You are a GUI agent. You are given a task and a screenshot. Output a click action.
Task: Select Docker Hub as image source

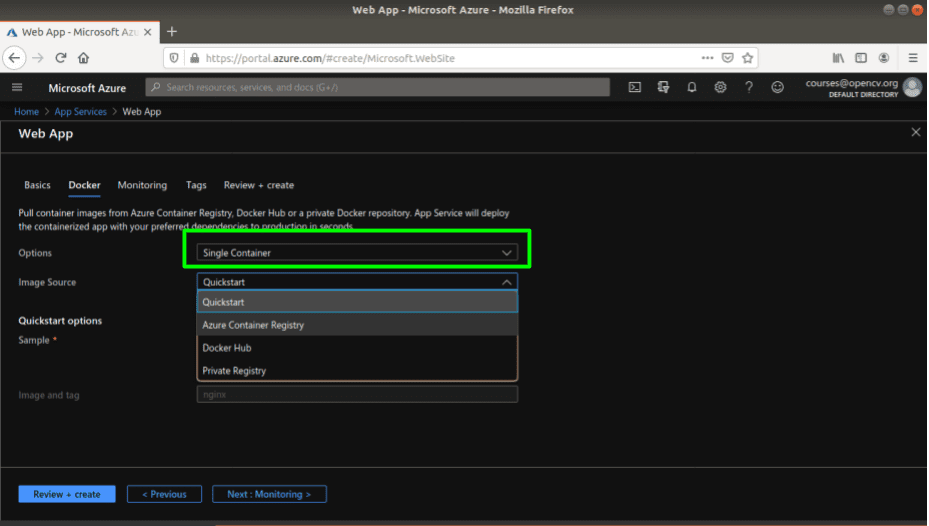point(357,348)
